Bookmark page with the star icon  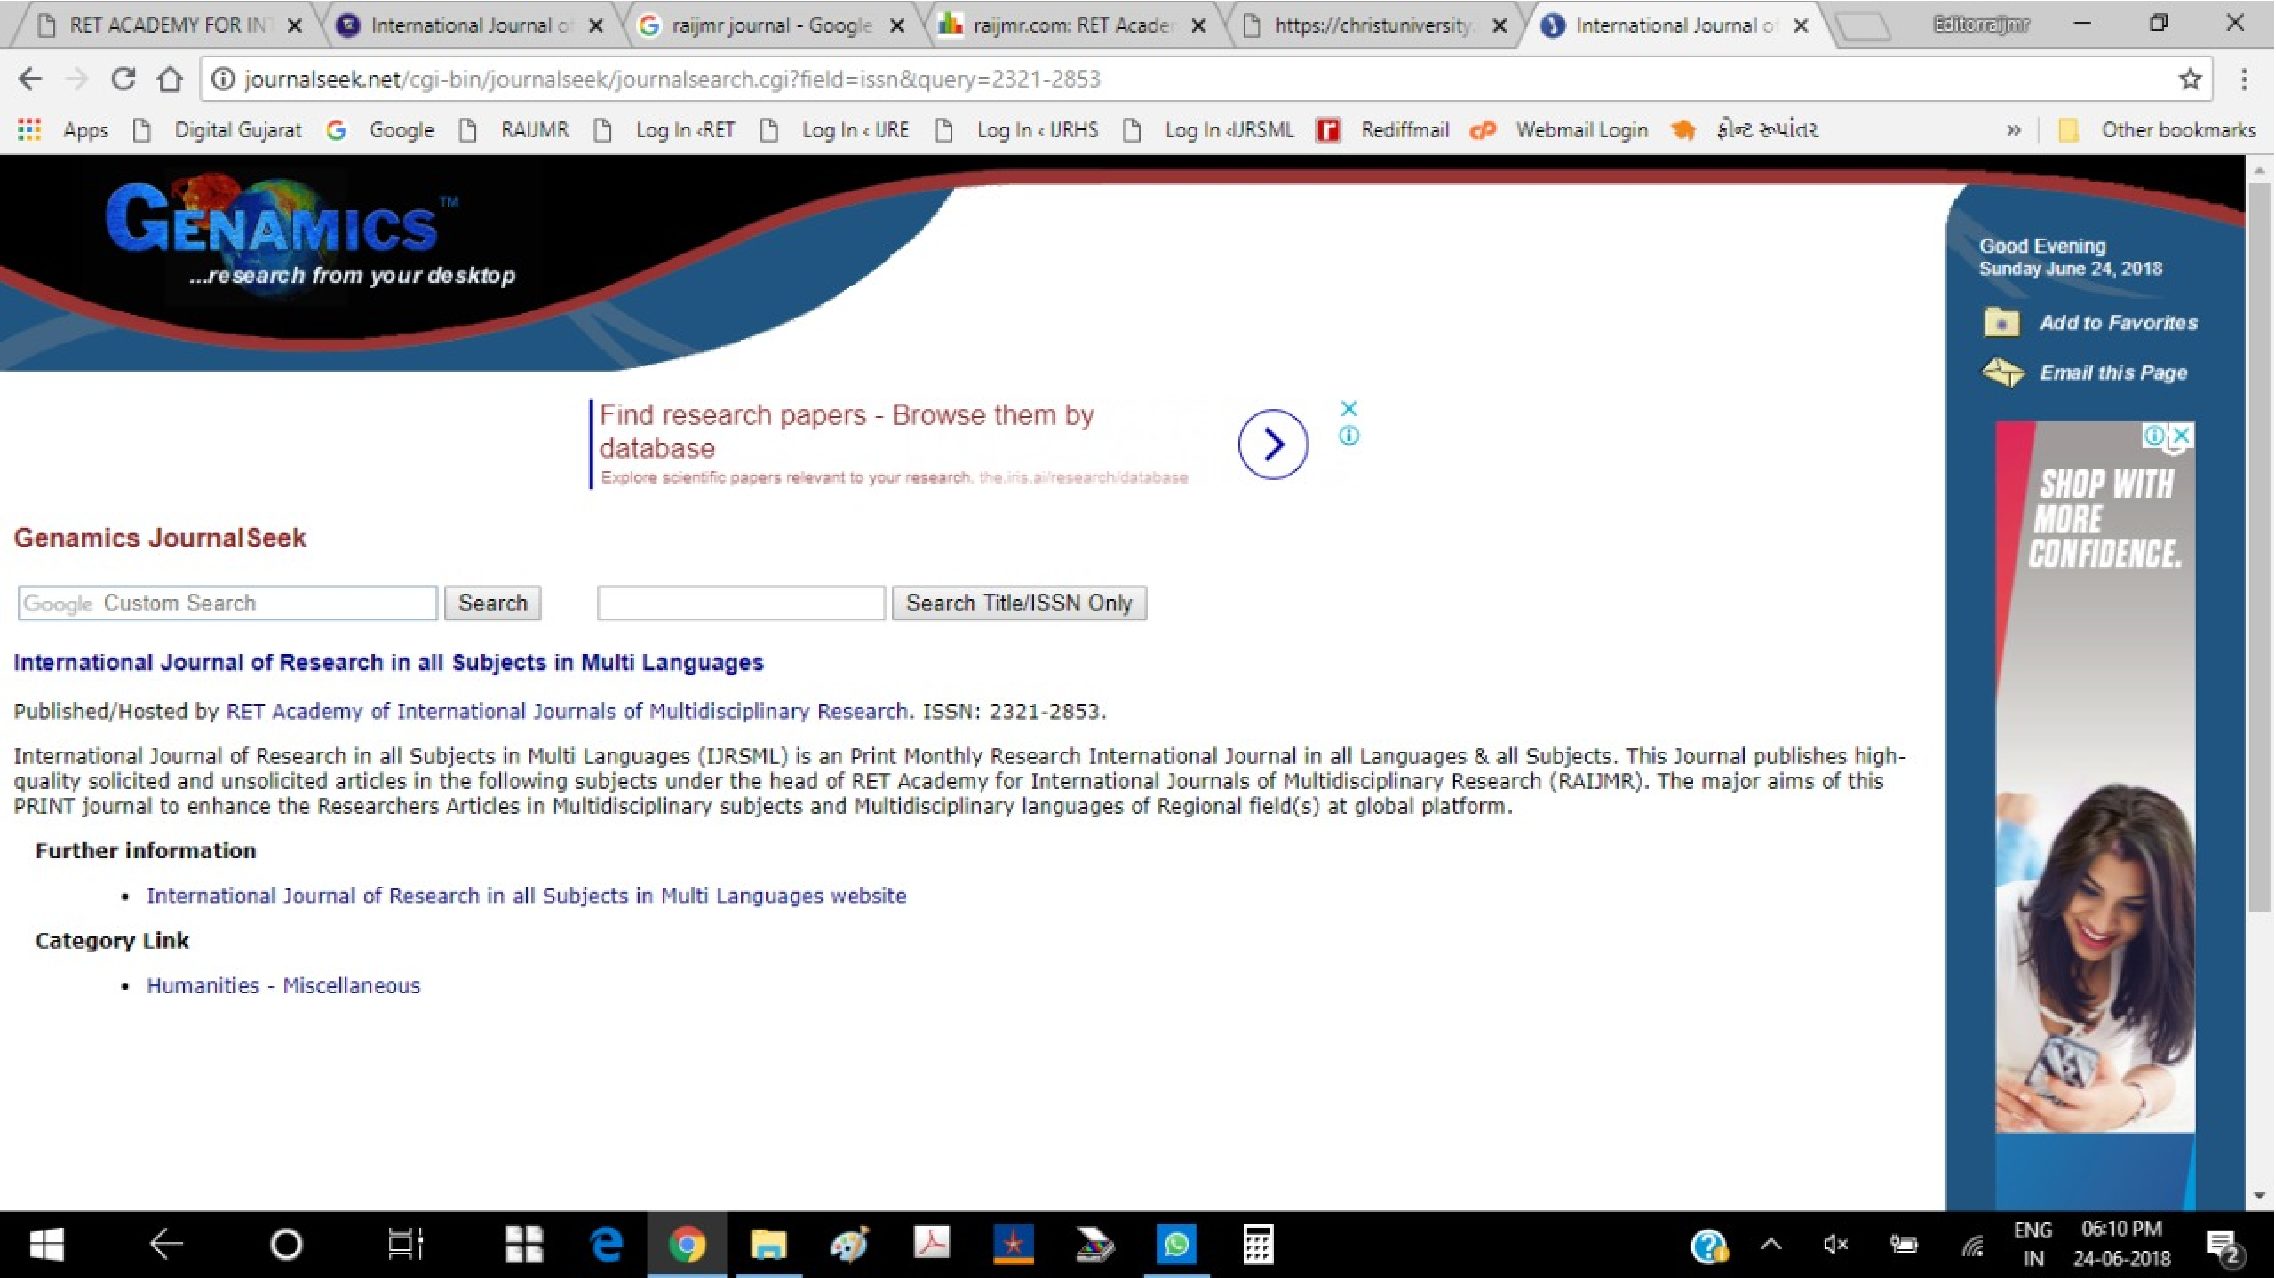click(x=2190, y=79)
